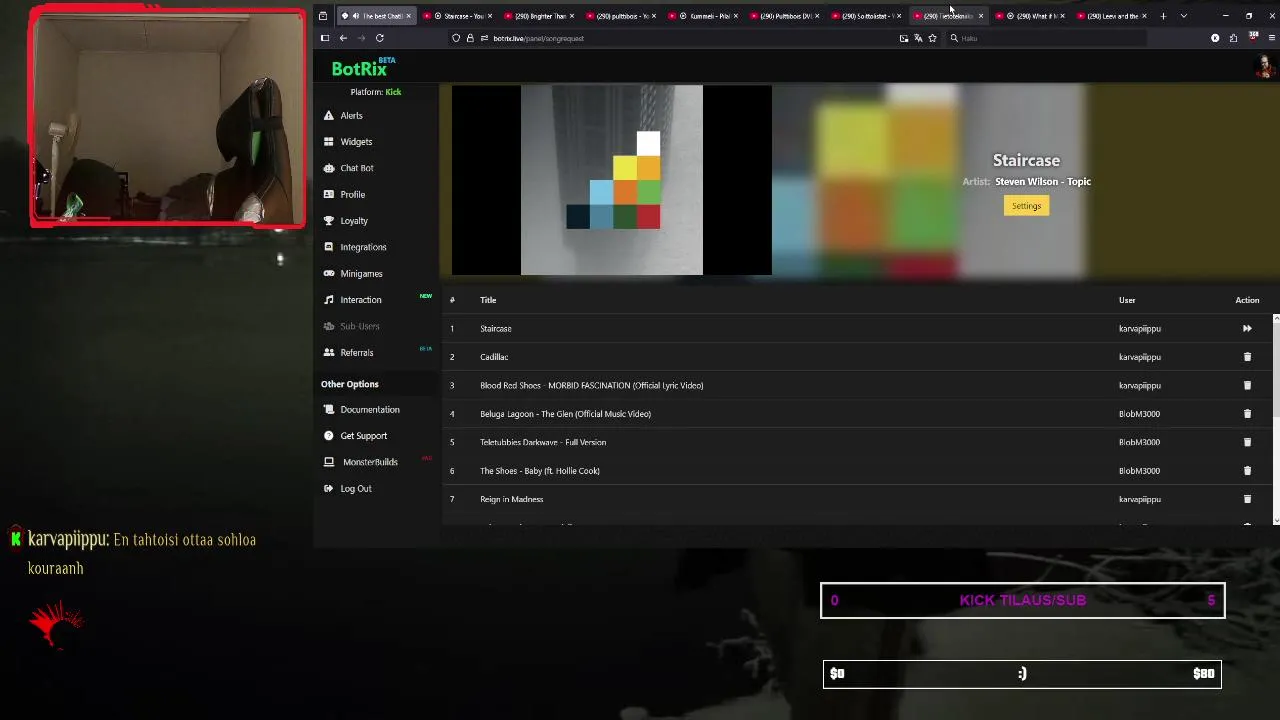1280x720 pixels.
Task: Remove The Shoes - Baby request
Action: (1247, 471)
